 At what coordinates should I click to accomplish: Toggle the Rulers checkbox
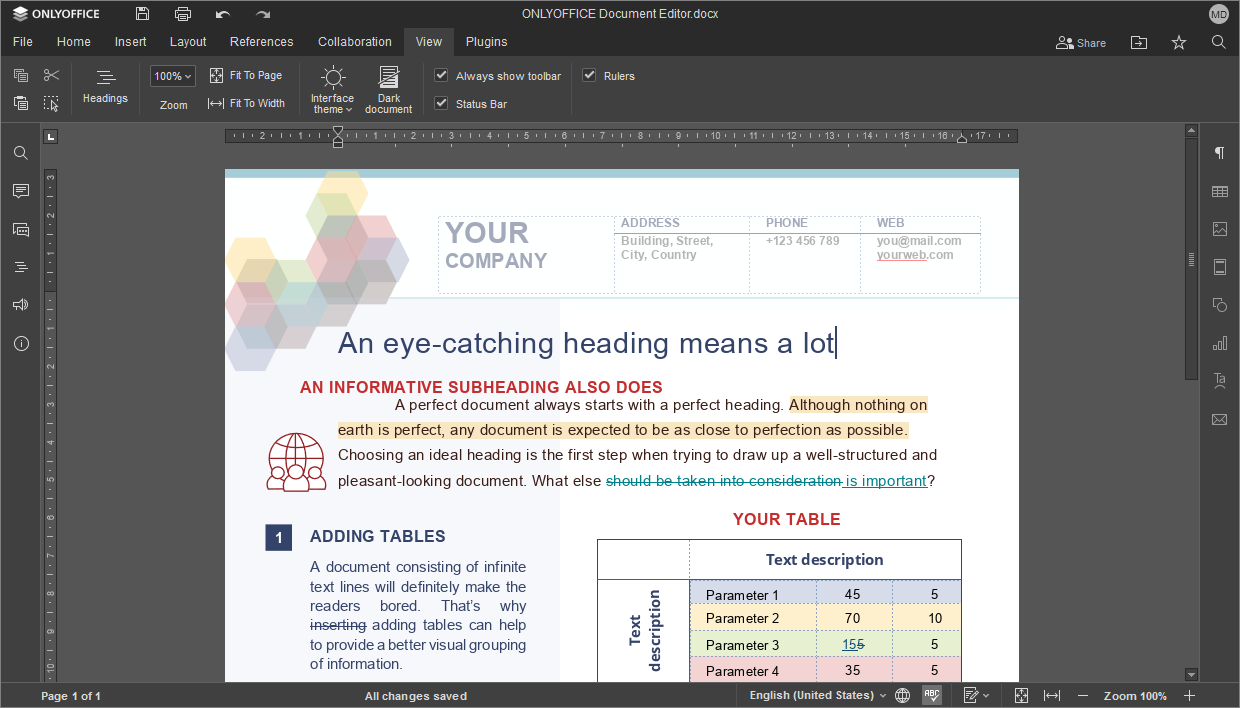pyautogui.click(x=589, y=75)
